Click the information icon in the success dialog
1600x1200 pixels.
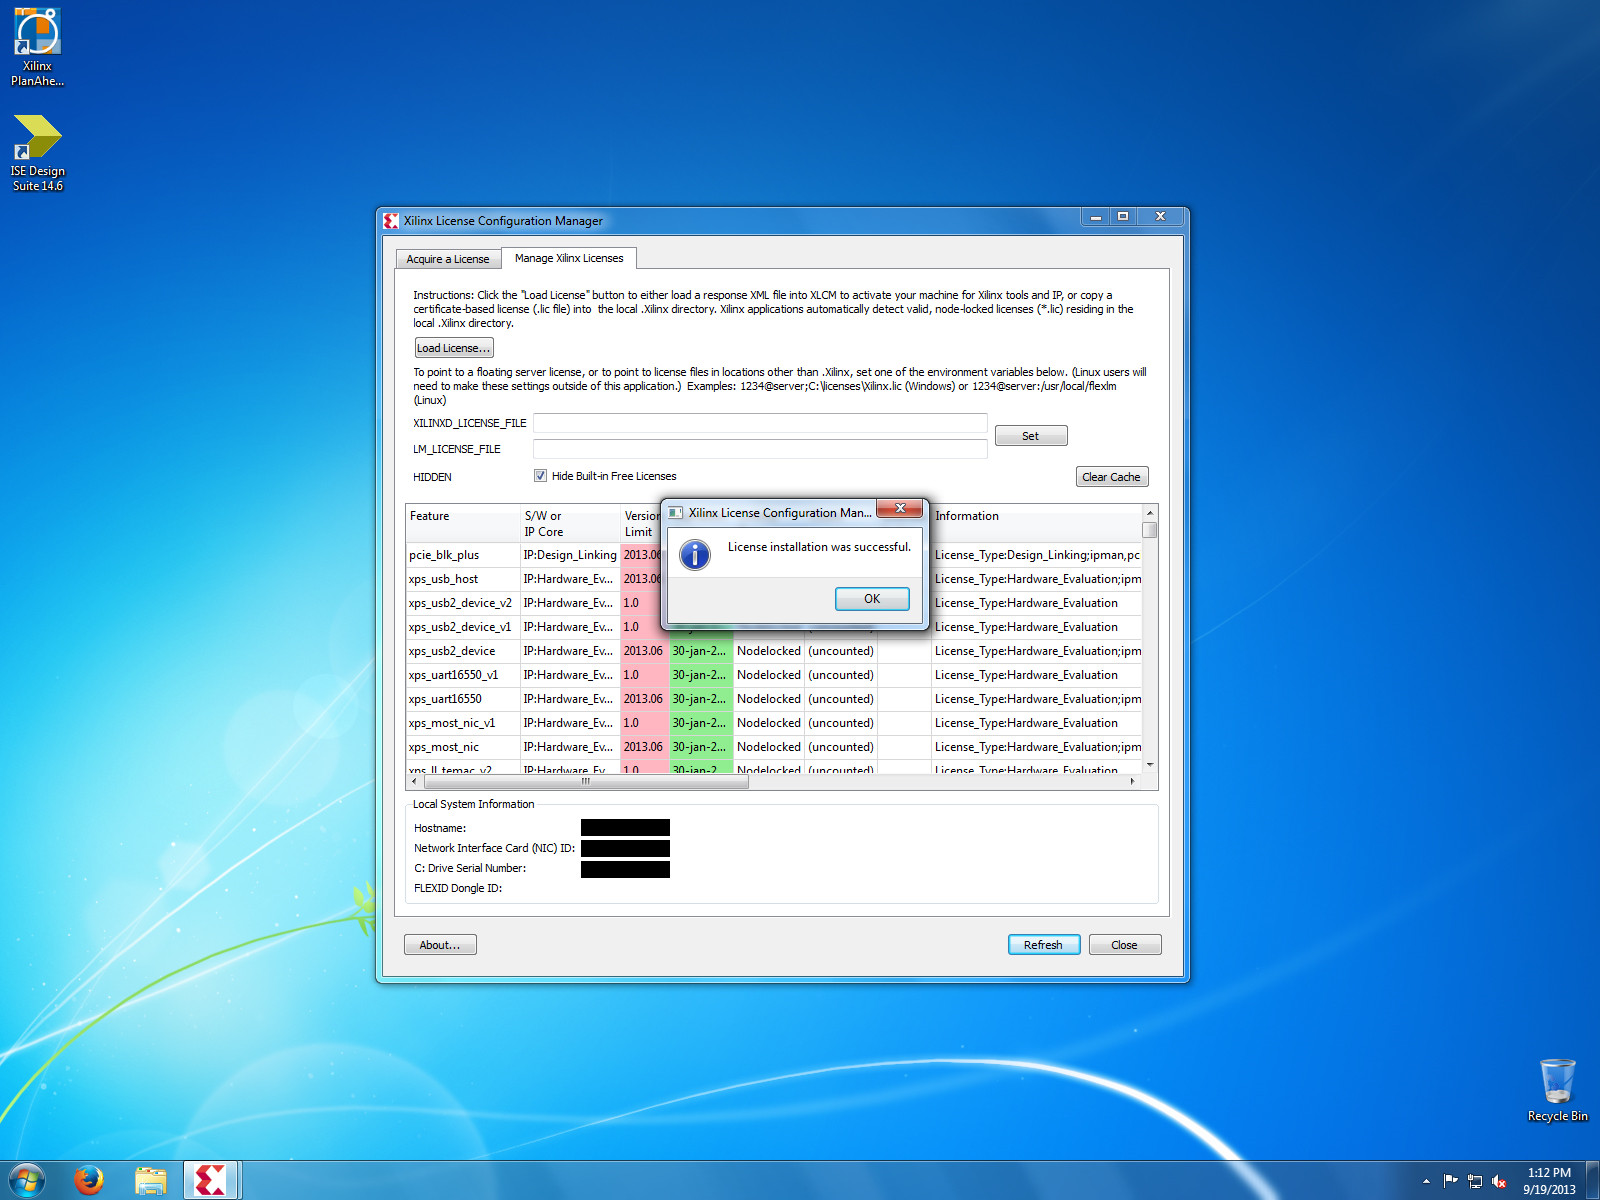click(695, 554)
